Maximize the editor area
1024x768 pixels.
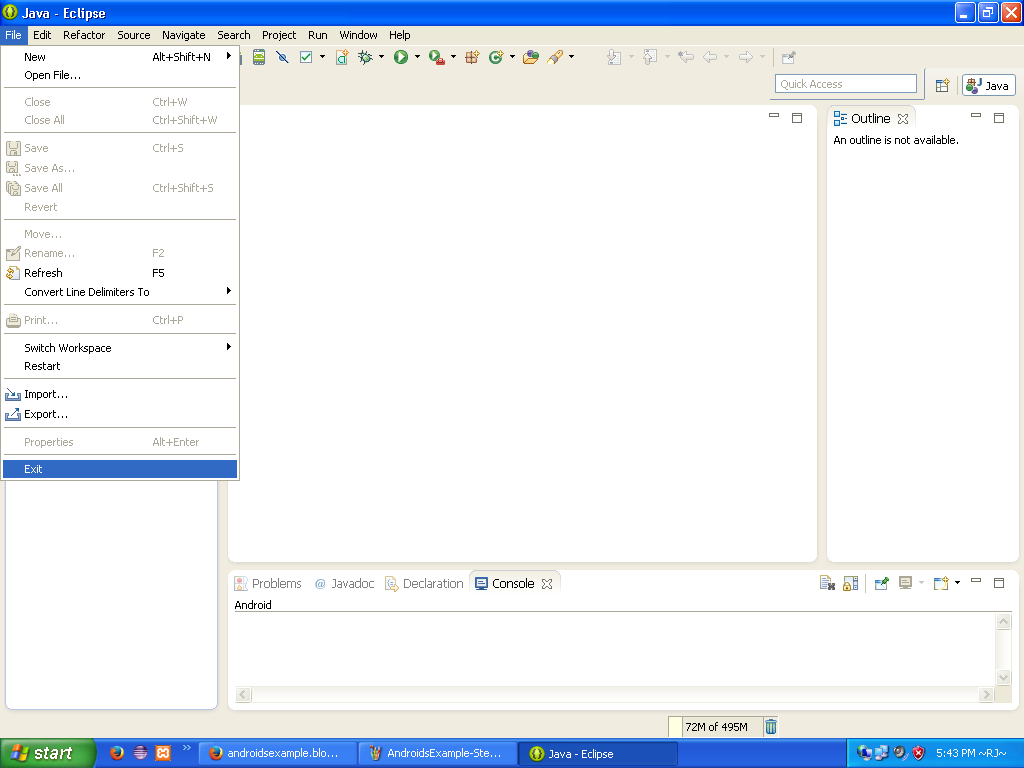tap(797, 118)
